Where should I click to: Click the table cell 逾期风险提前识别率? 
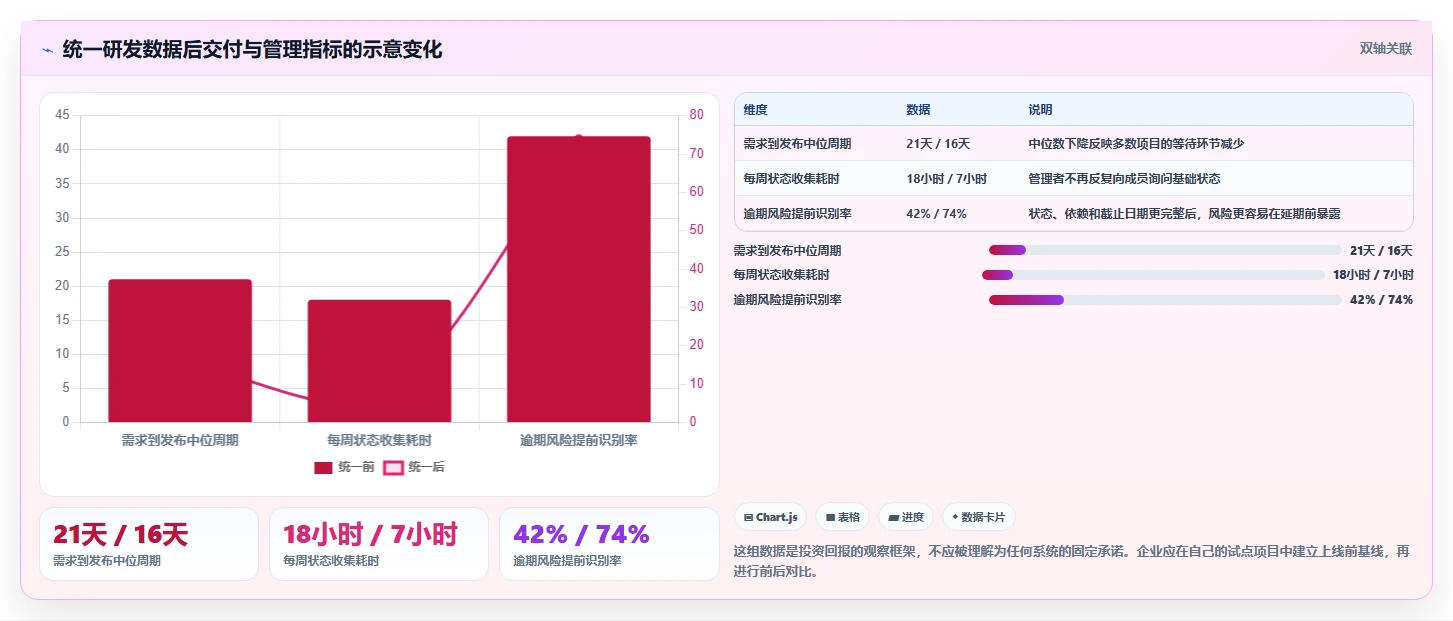(x=797, y=213)
